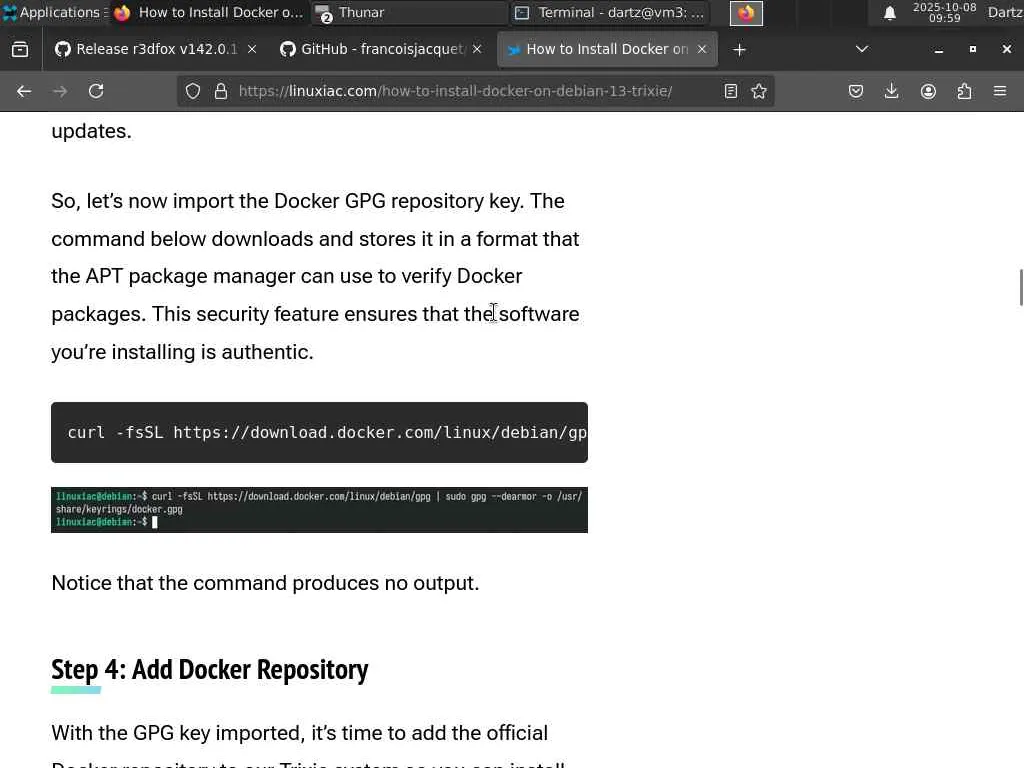Click the forward navigation arrow

[60, 91]
